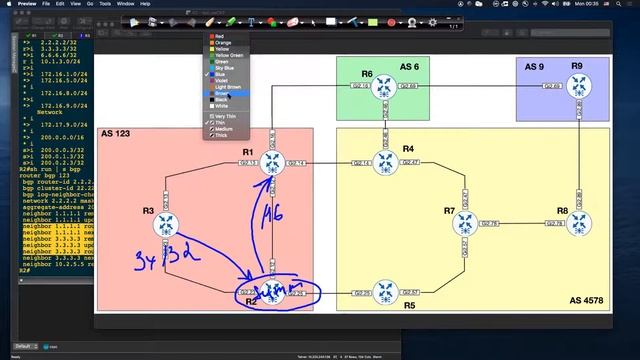Open the View menu
Image resolution: width=640 pixels, height=360 pixels.
[76, 4]
